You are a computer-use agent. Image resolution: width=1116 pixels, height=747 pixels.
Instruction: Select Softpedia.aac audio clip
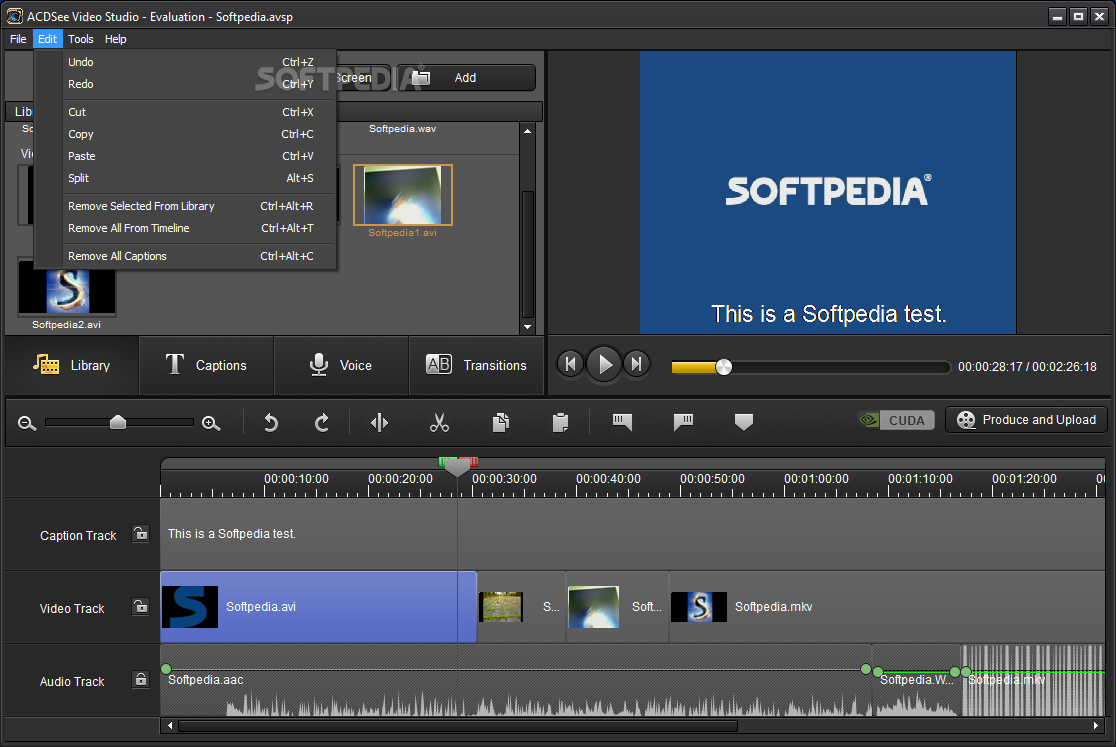(x=516, y=680)
